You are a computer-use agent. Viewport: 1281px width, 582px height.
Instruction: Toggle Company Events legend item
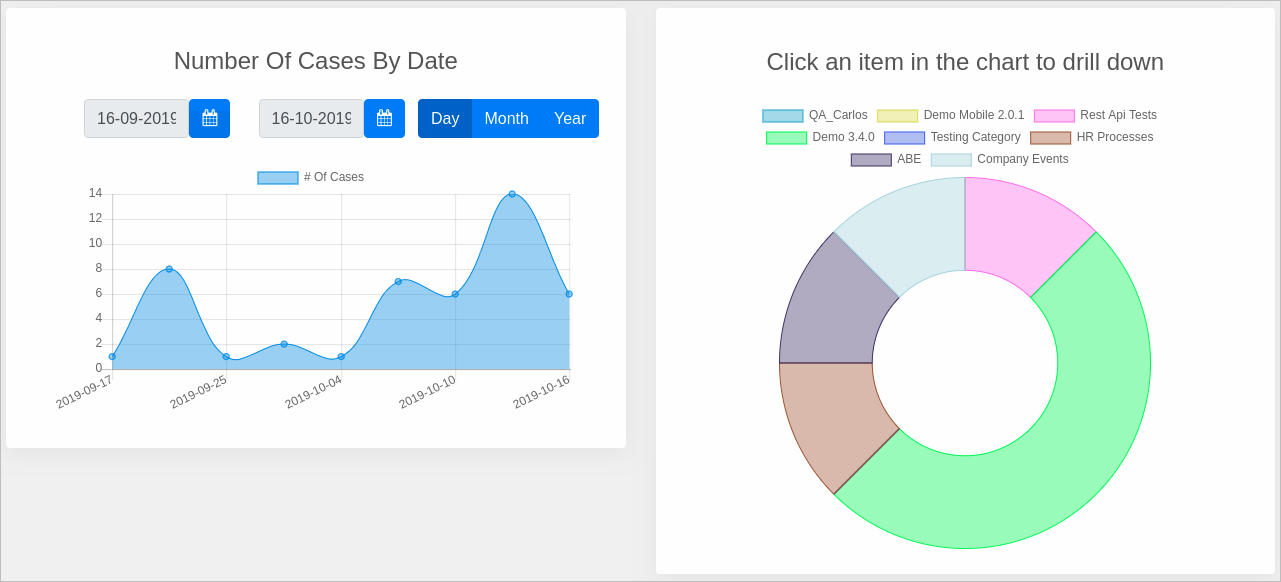point(999,159)
